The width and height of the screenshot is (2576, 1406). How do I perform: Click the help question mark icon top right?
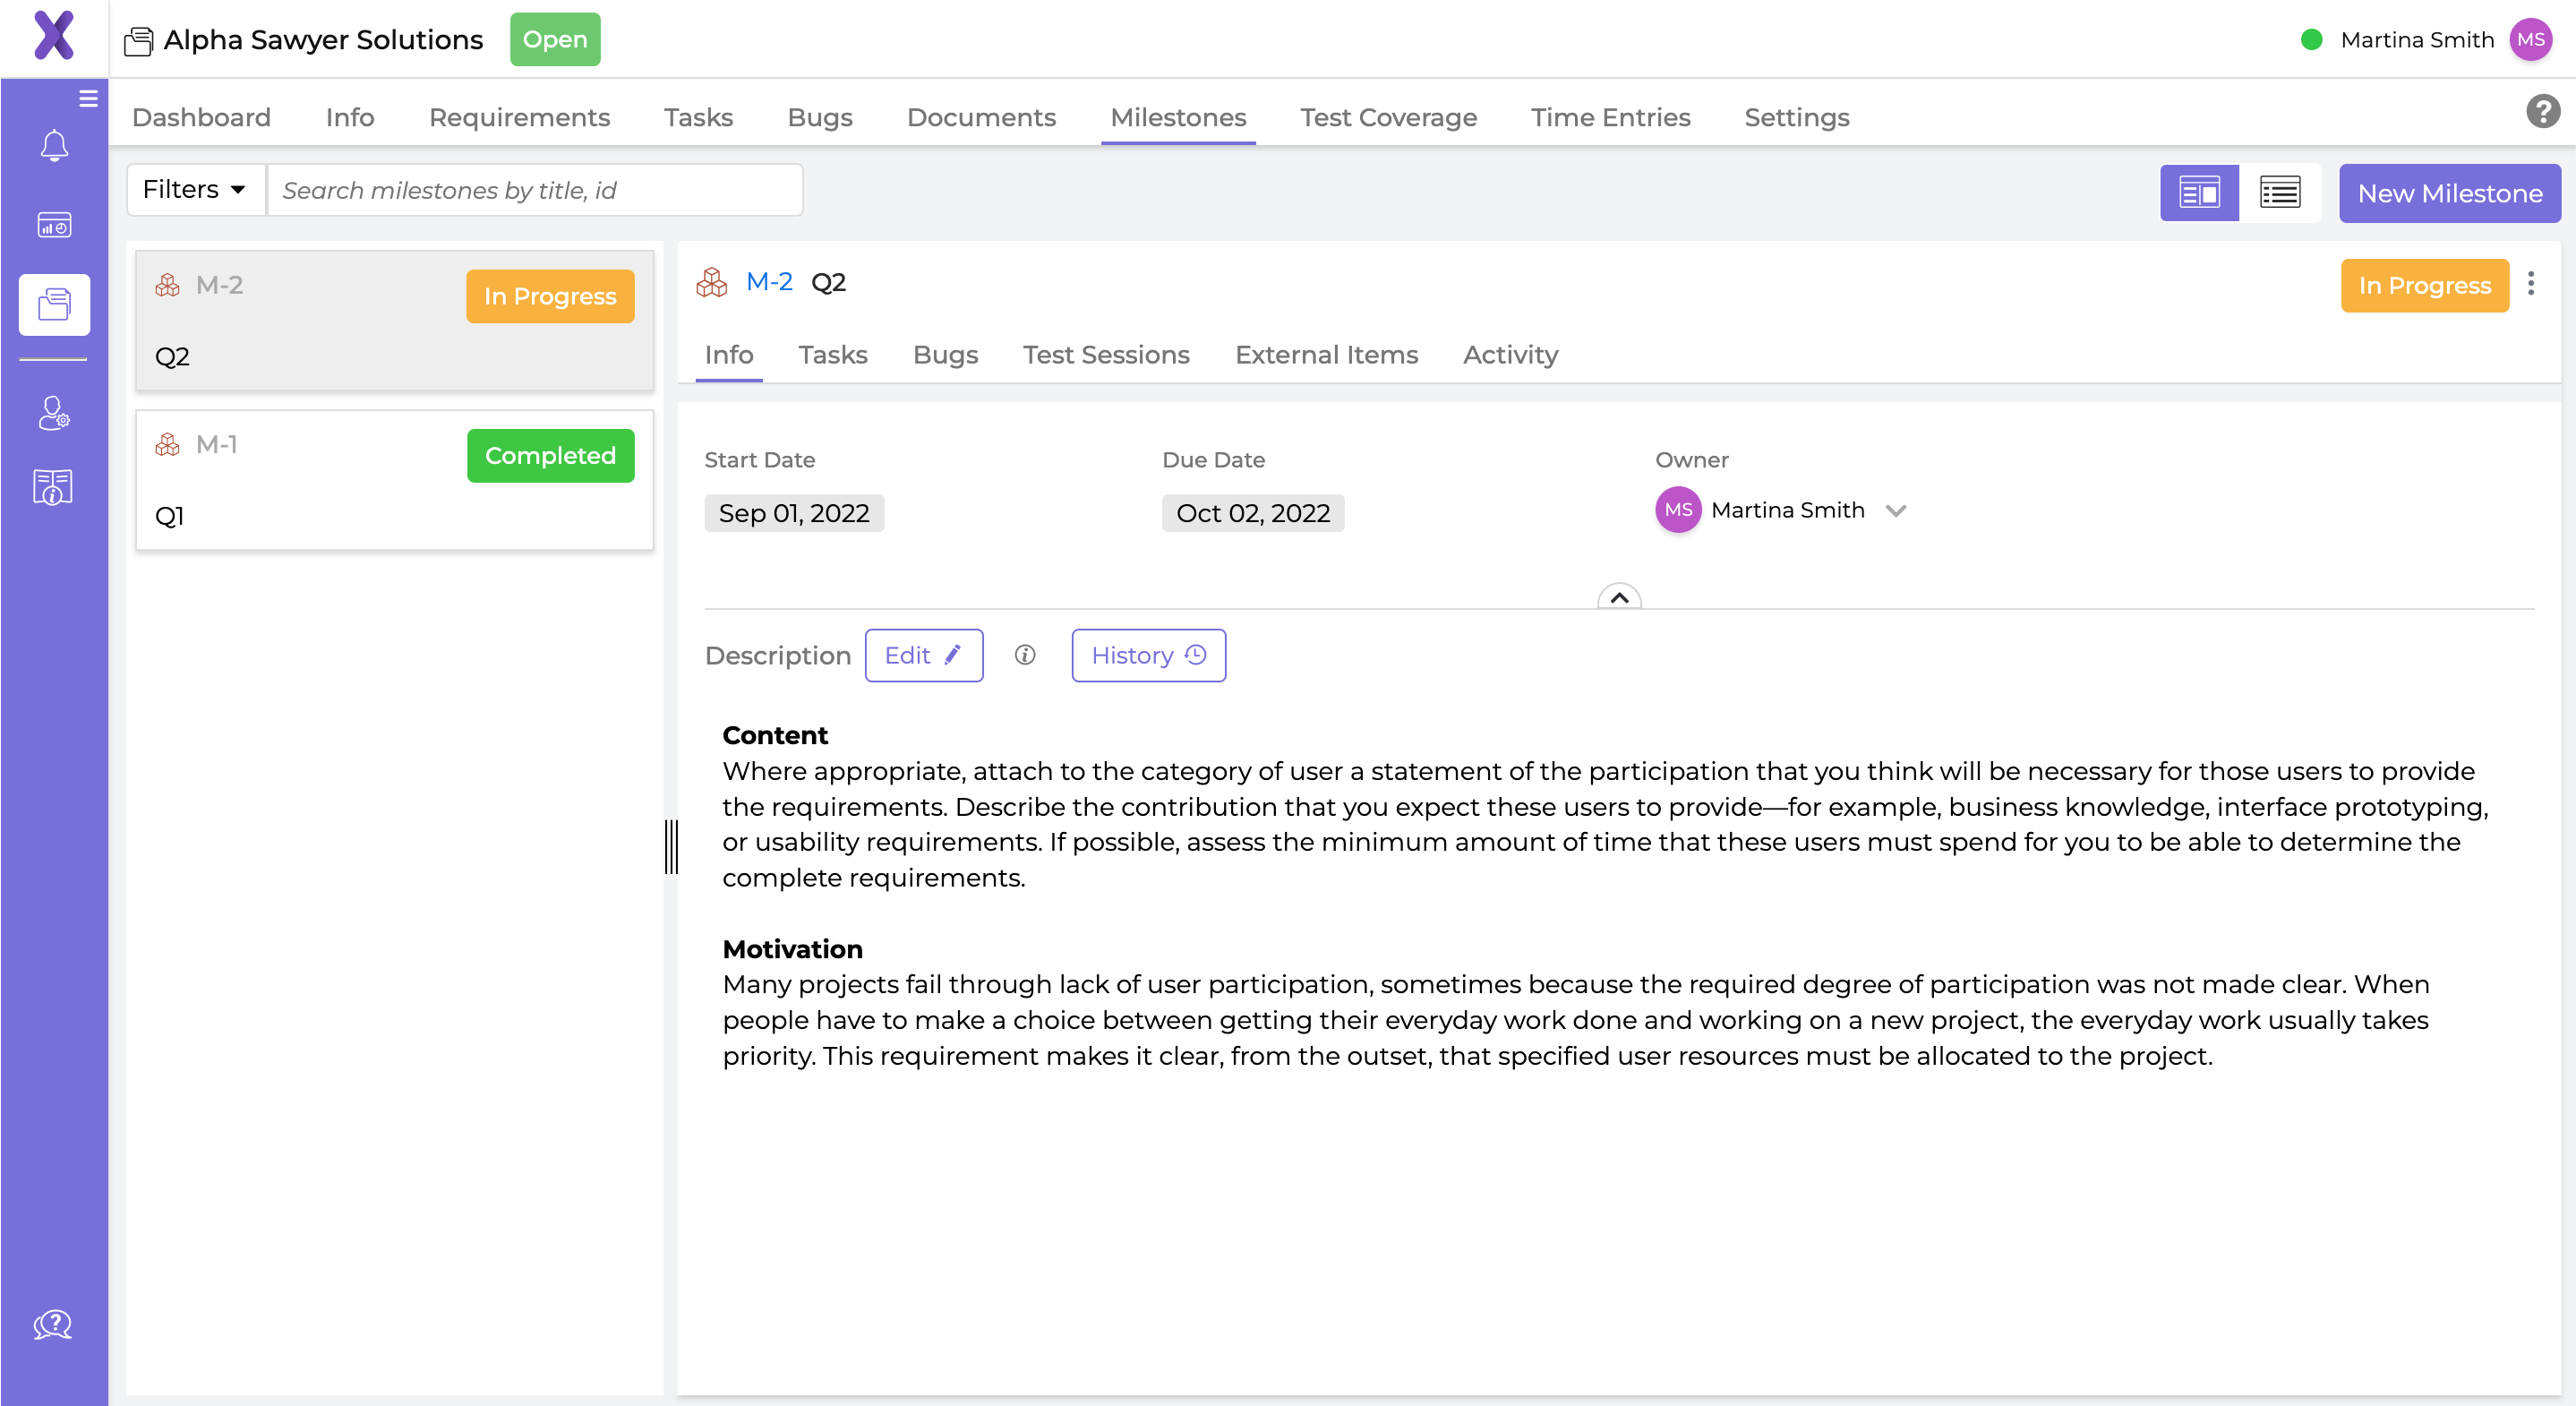point(2545,115)
